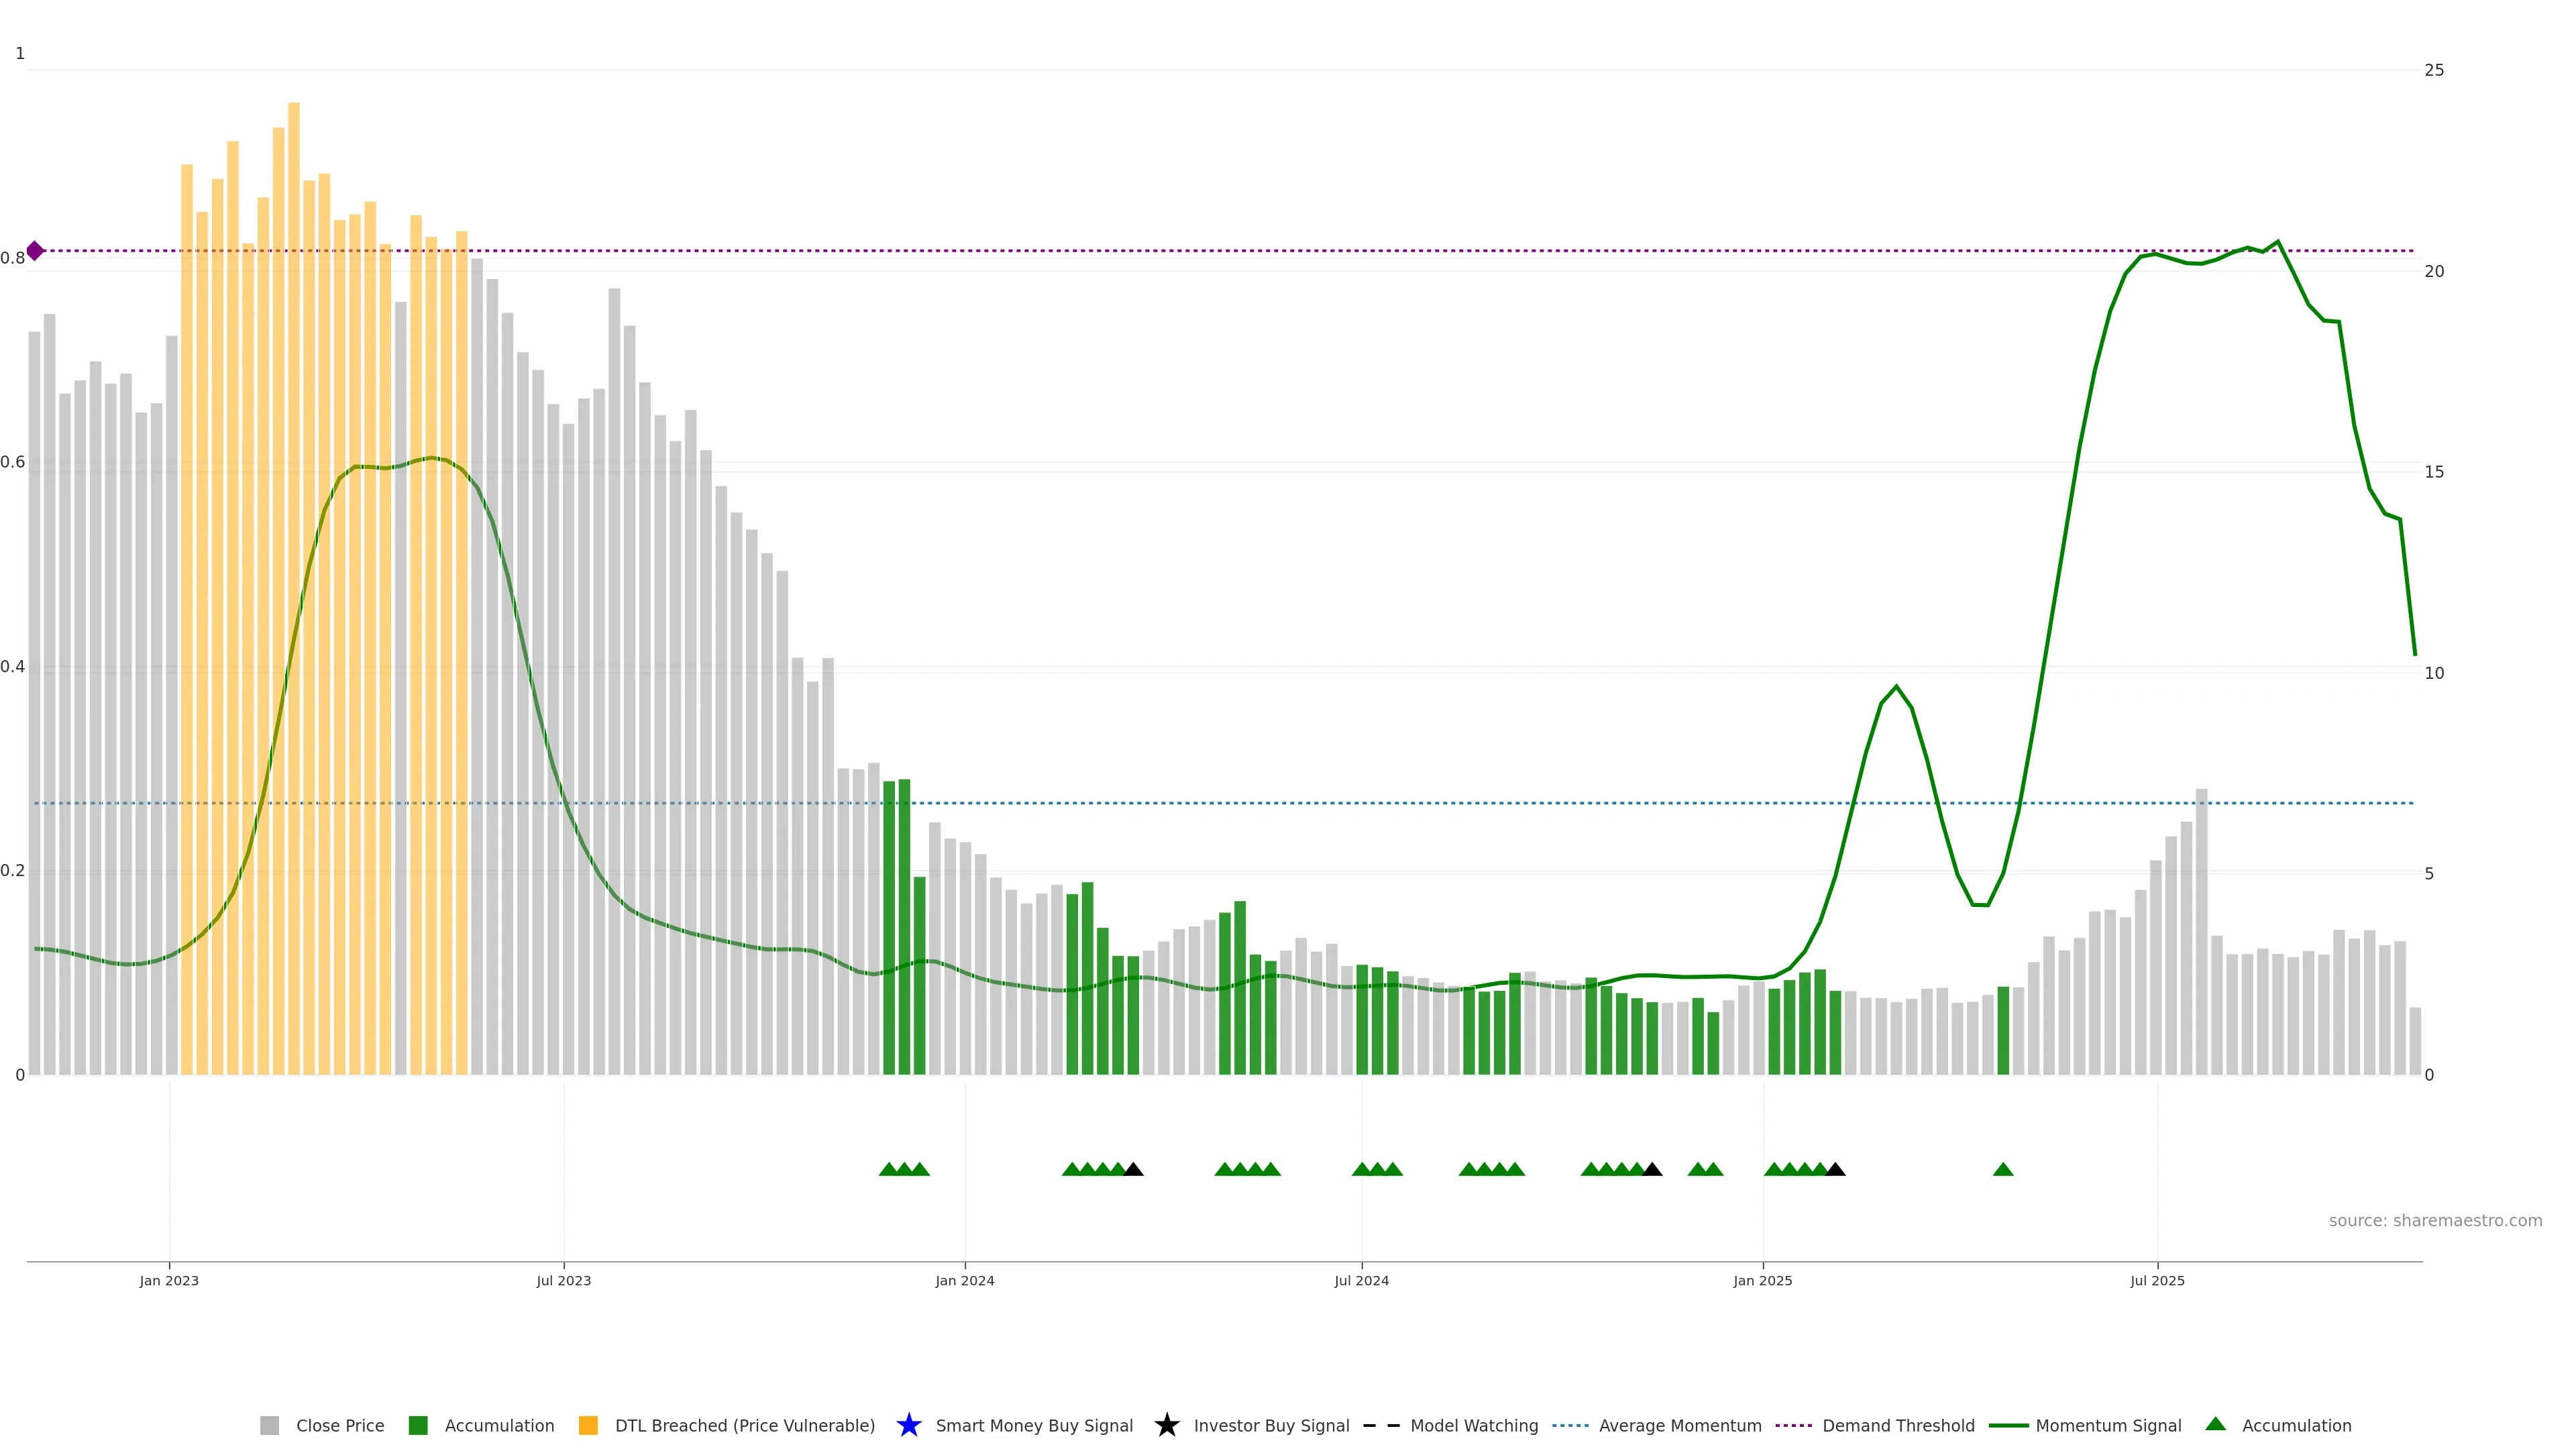Viewport: 2576px width, 1449px height.
Task: Click the Investor Buy Signal legend label
Action: [1271, 1426]
